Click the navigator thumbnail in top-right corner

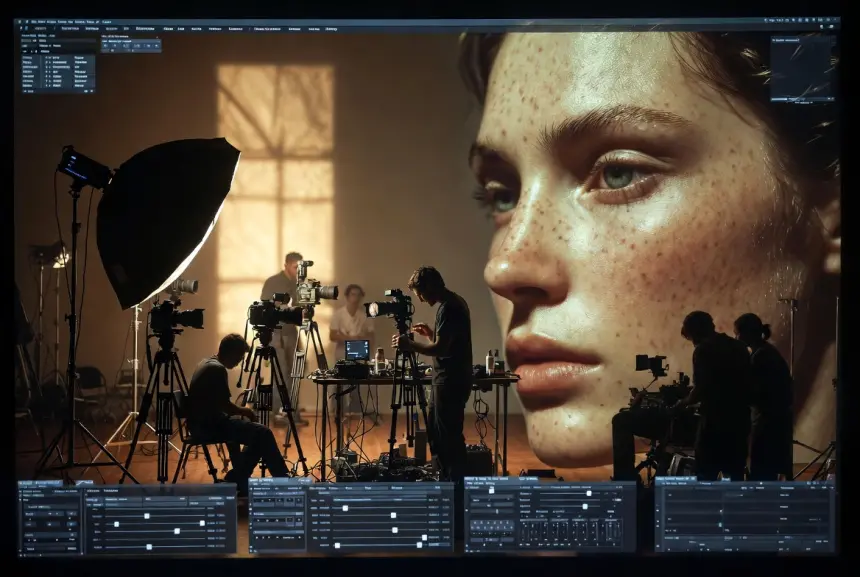tap(802, 68)
